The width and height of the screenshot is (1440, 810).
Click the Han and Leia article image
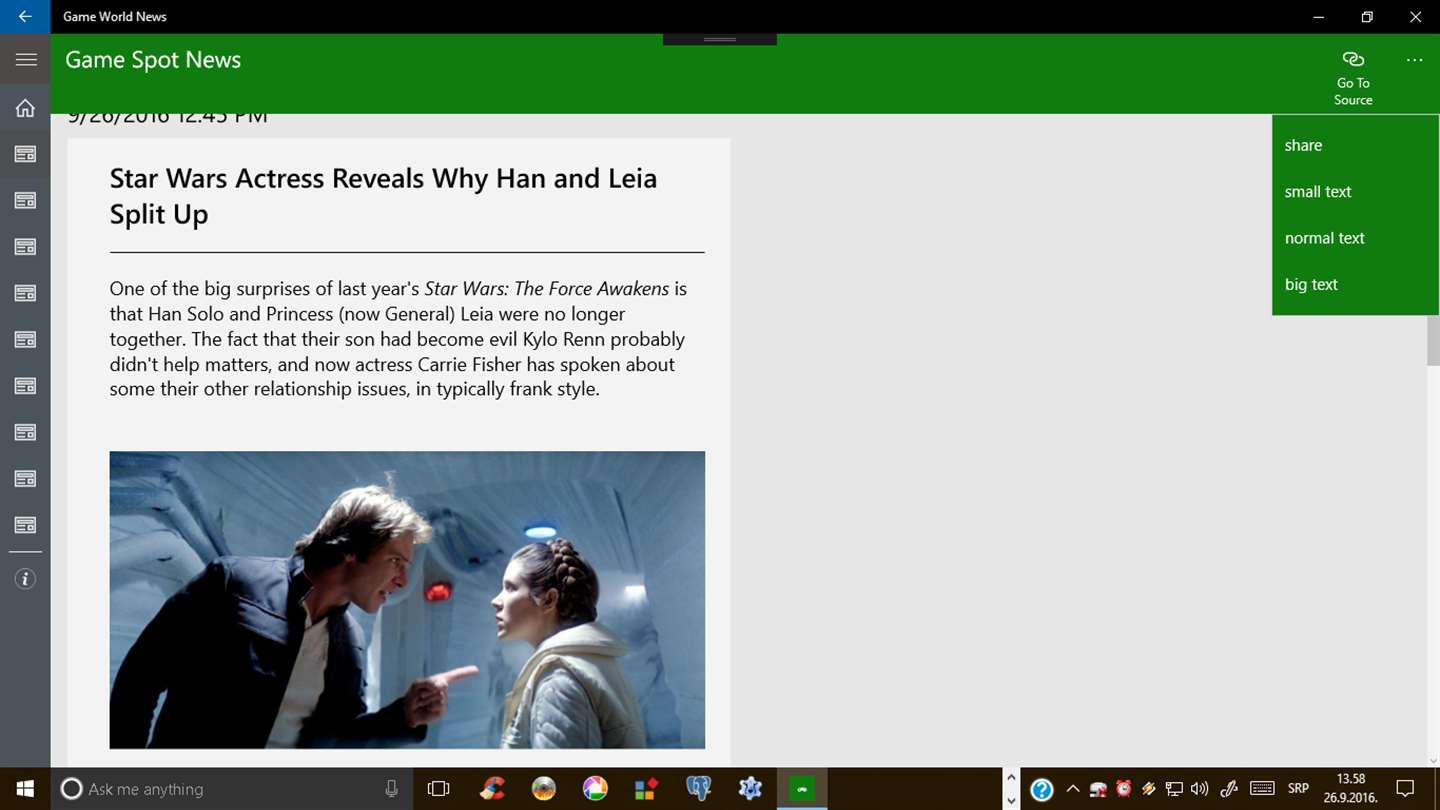pyautogui.click(x=407, y=600)
